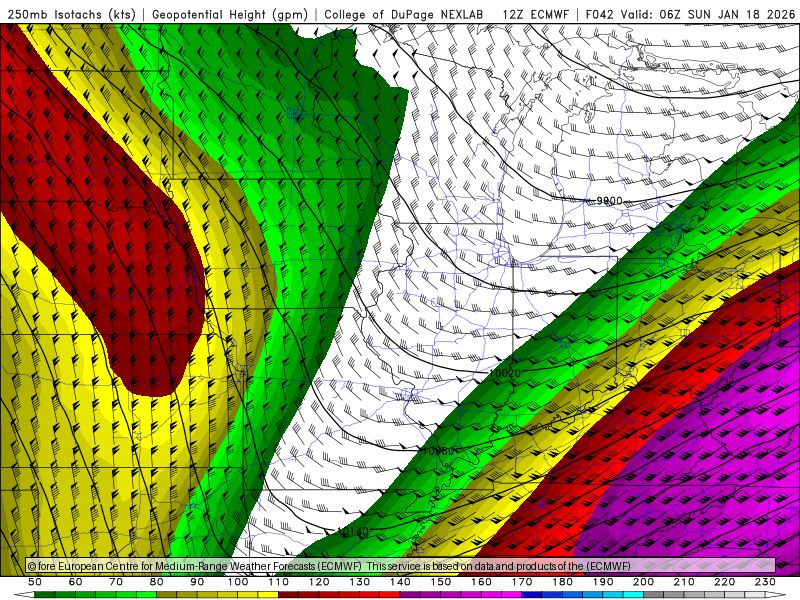Click the left end arrow of the color scale
Viewport: 800px width, 600px height.
point(24,595)
